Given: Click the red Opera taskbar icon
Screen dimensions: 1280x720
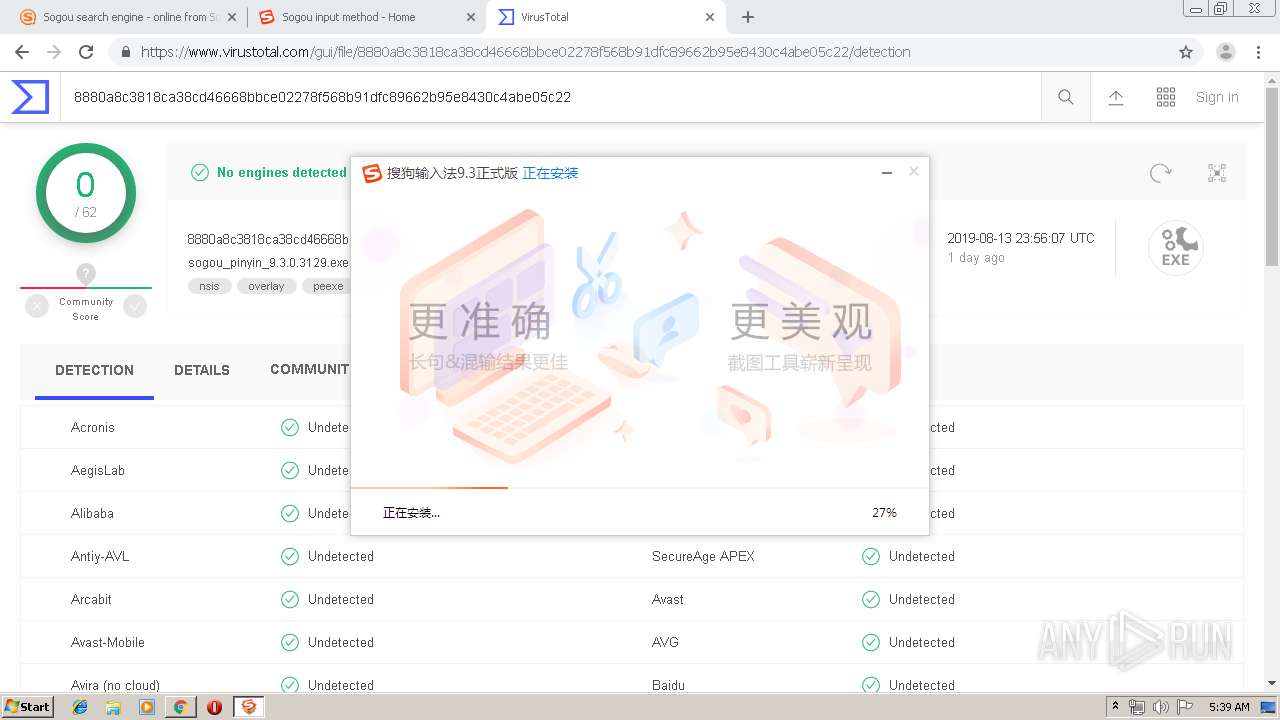Looking at the screenshot, I should tap(214, 707).
